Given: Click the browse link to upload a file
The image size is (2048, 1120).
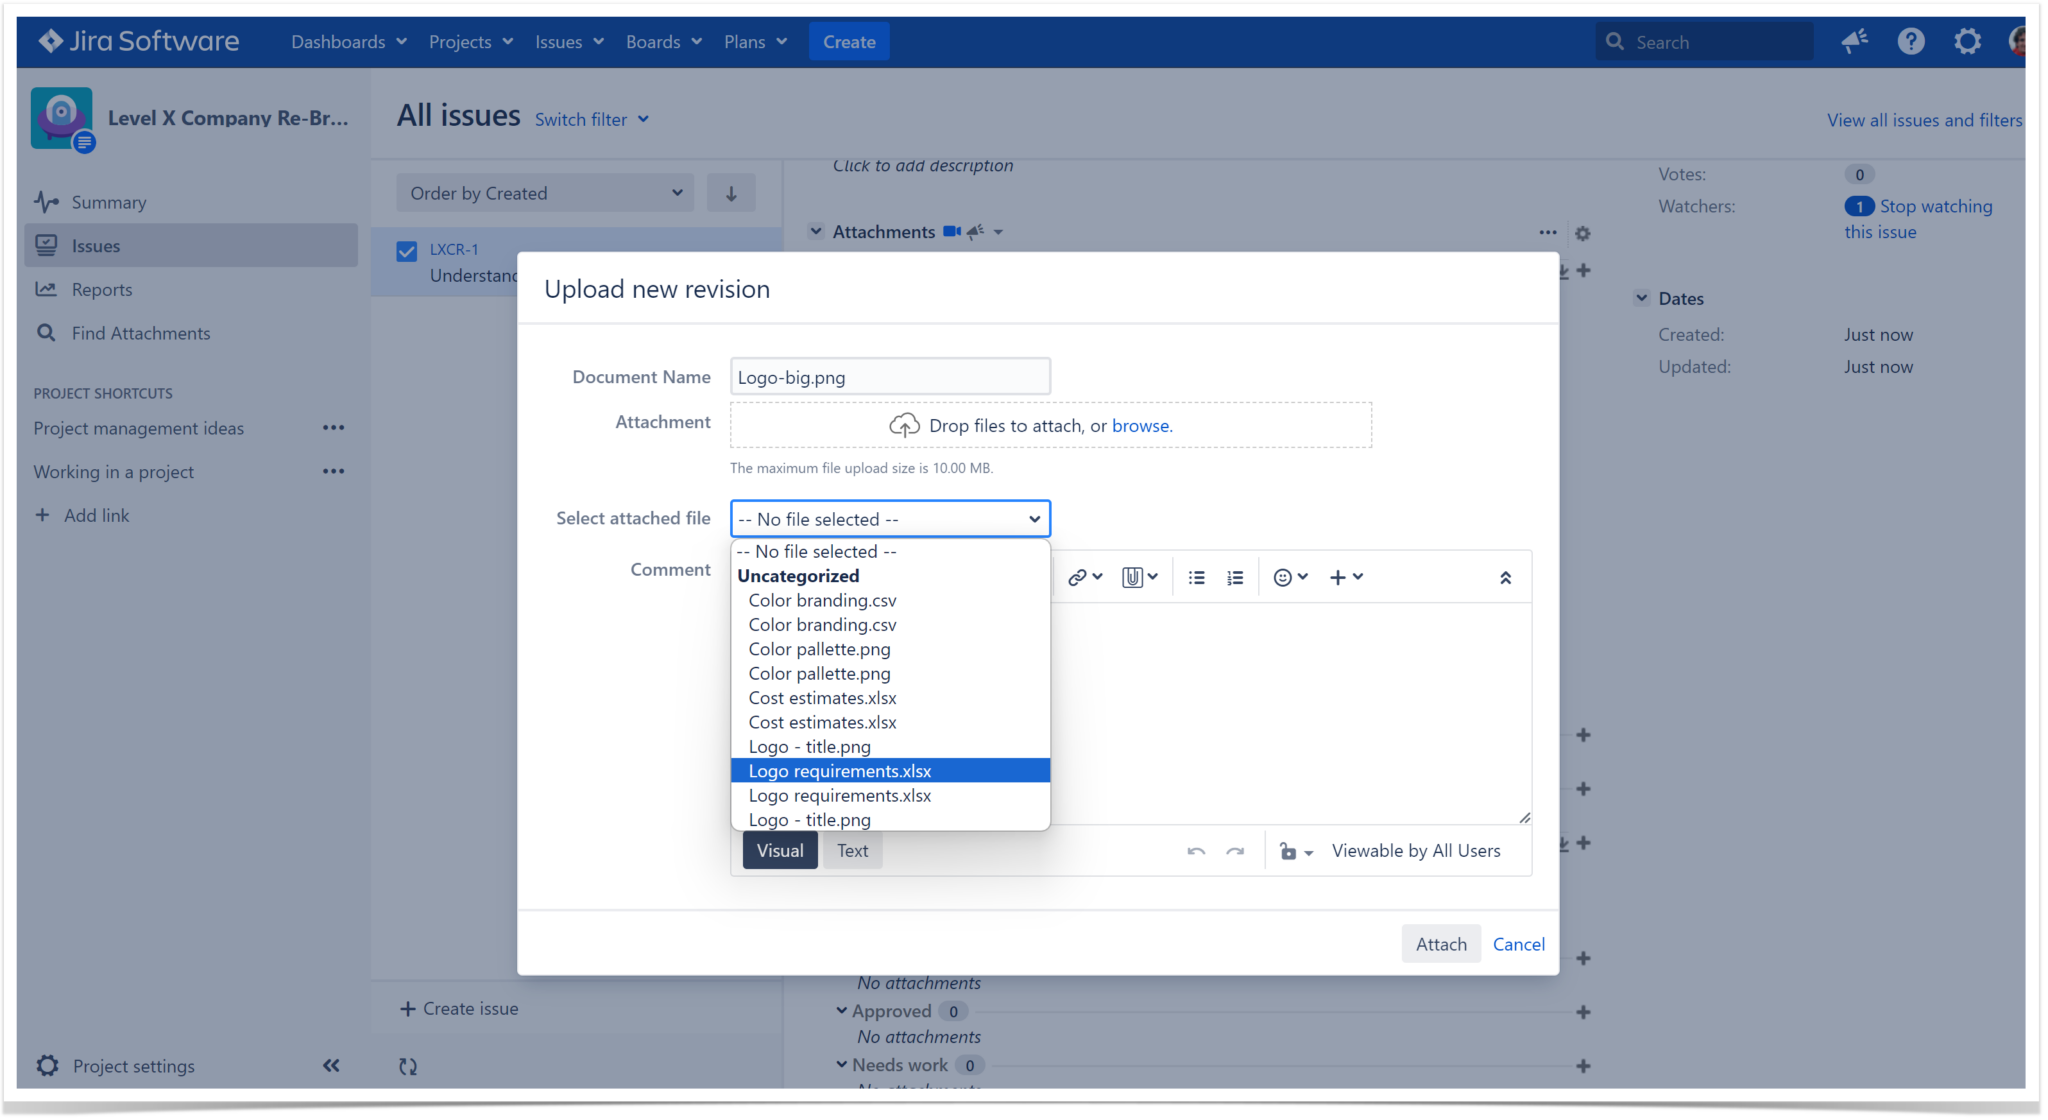Looking at the screenshot, I should (1140, 425).
